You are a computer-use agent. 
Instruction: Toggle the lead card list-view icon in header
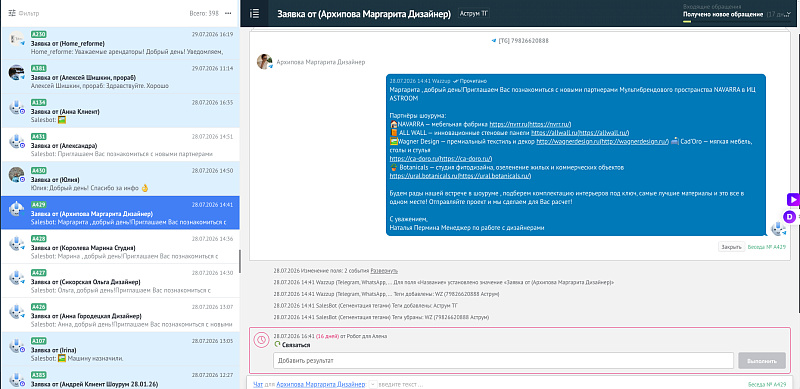tap(254, 14)
